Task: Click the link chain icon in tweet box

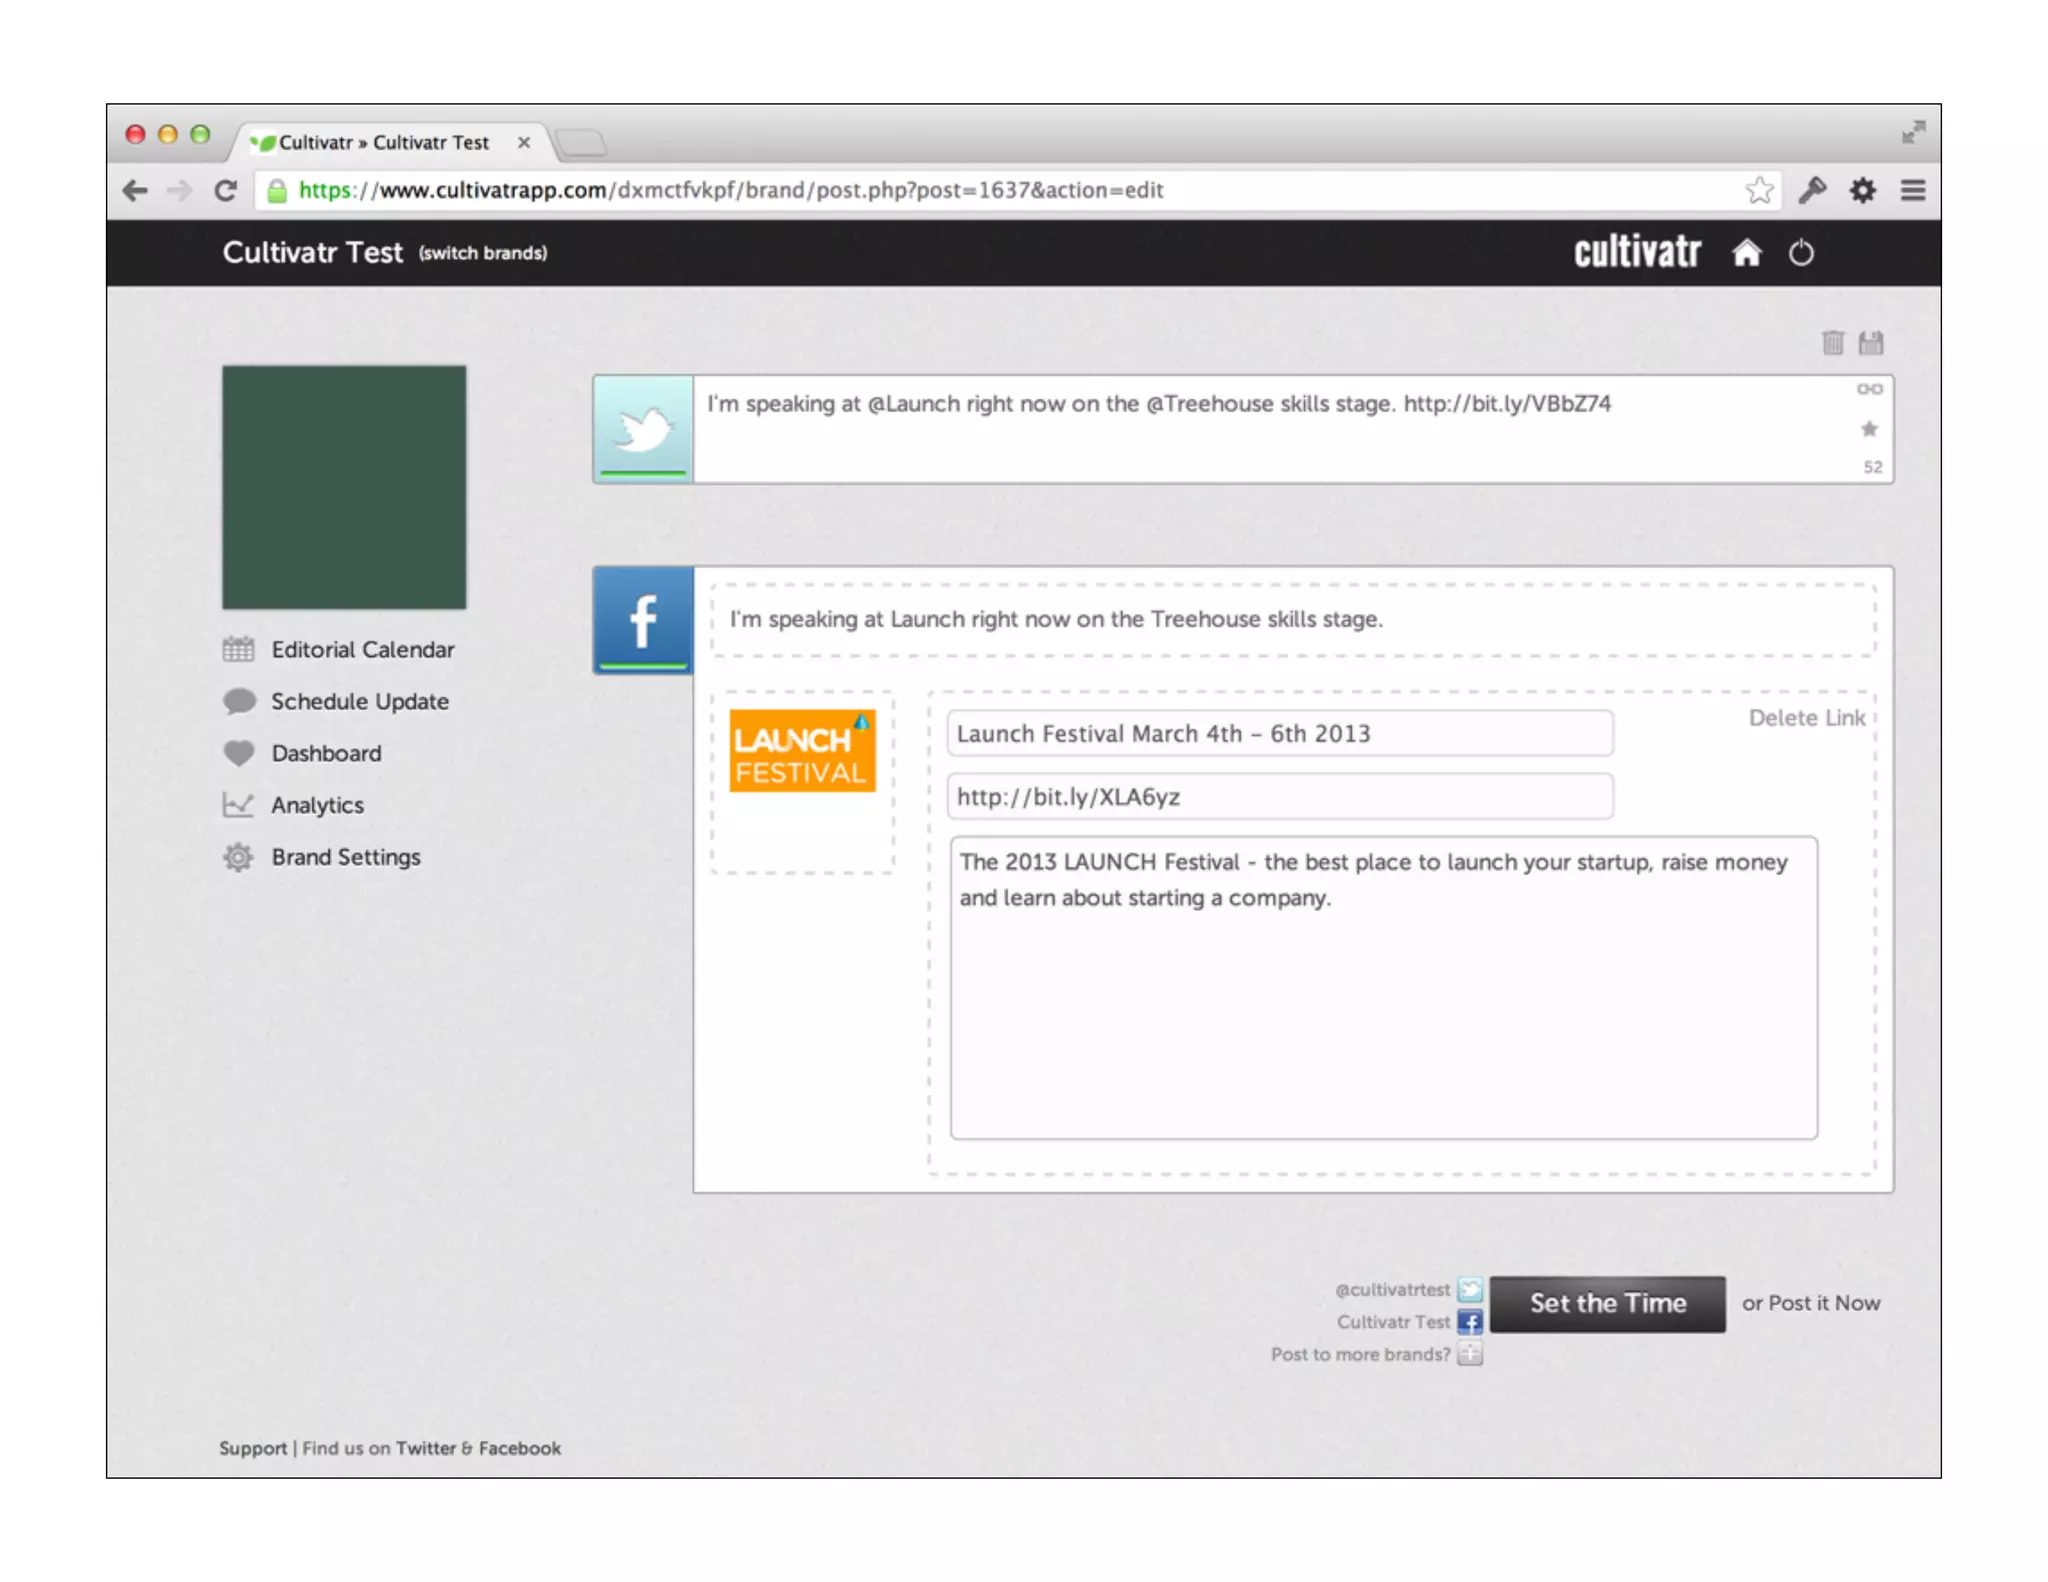Action: [1869, 389]
